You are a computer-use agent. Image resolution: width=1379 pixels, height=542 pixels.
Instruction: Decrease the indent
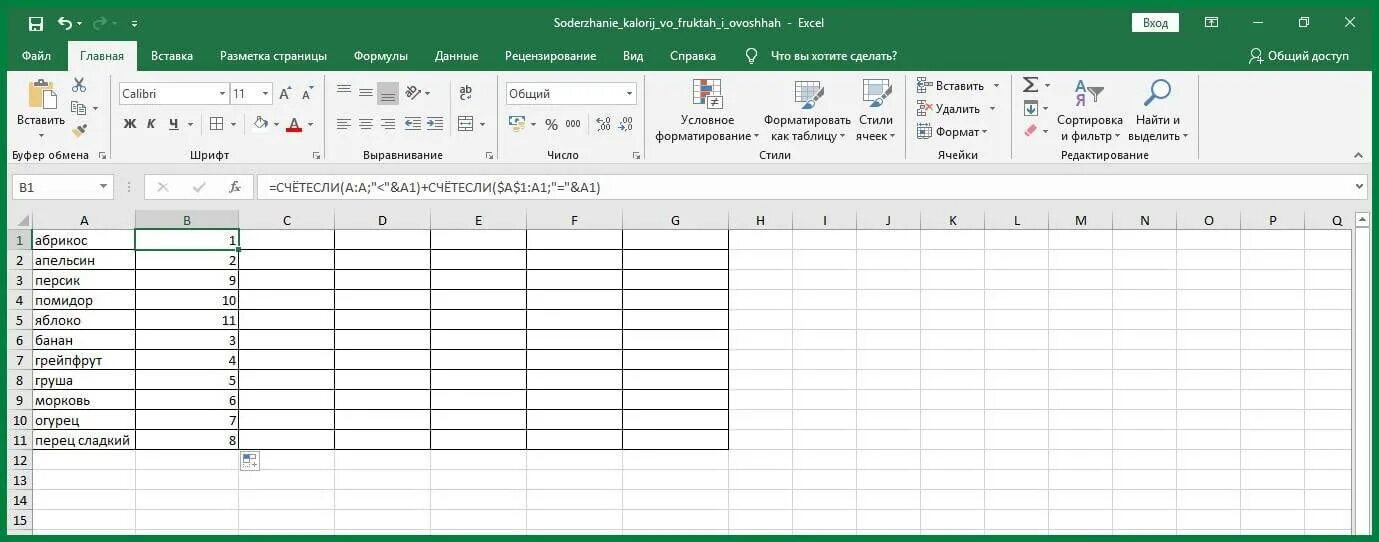(x=414, y=124)
